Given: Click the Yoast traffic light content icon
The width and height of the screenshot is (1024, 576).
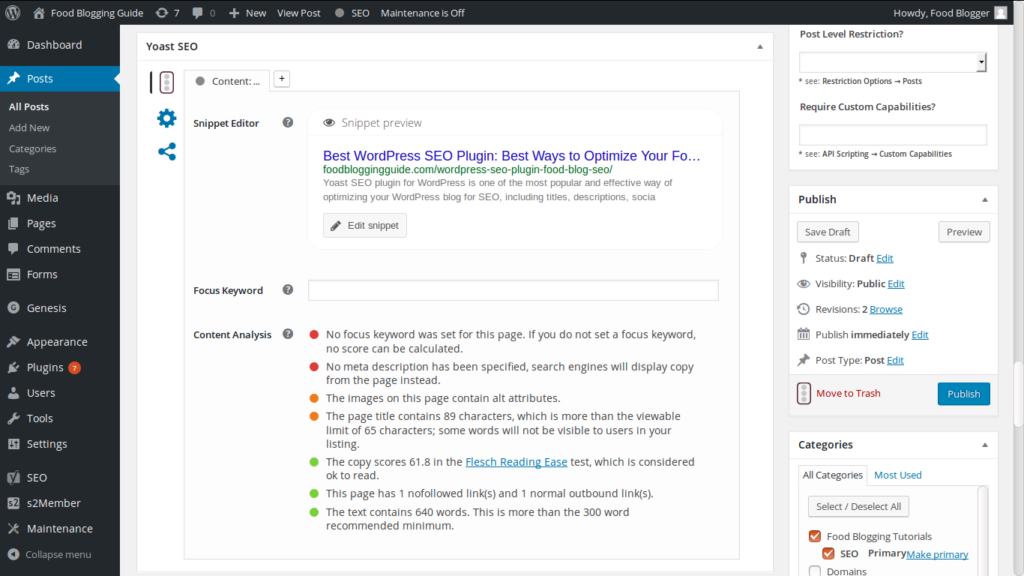Looking at the screenshot, I should point(166,83).
